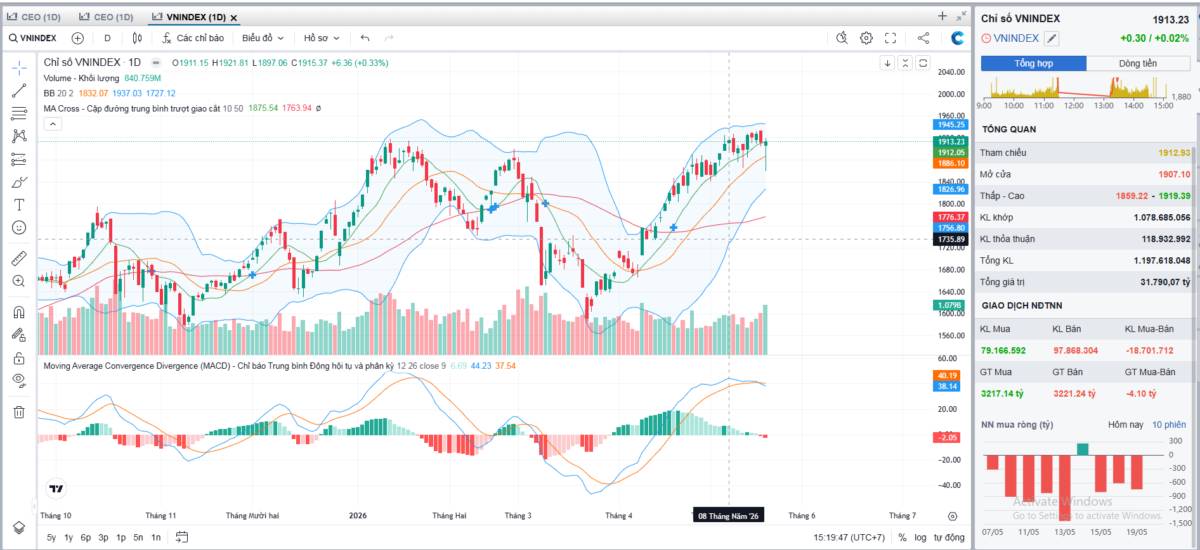Collapse the indicator legend chevron
1200x550 pixels.
(53, 124)
